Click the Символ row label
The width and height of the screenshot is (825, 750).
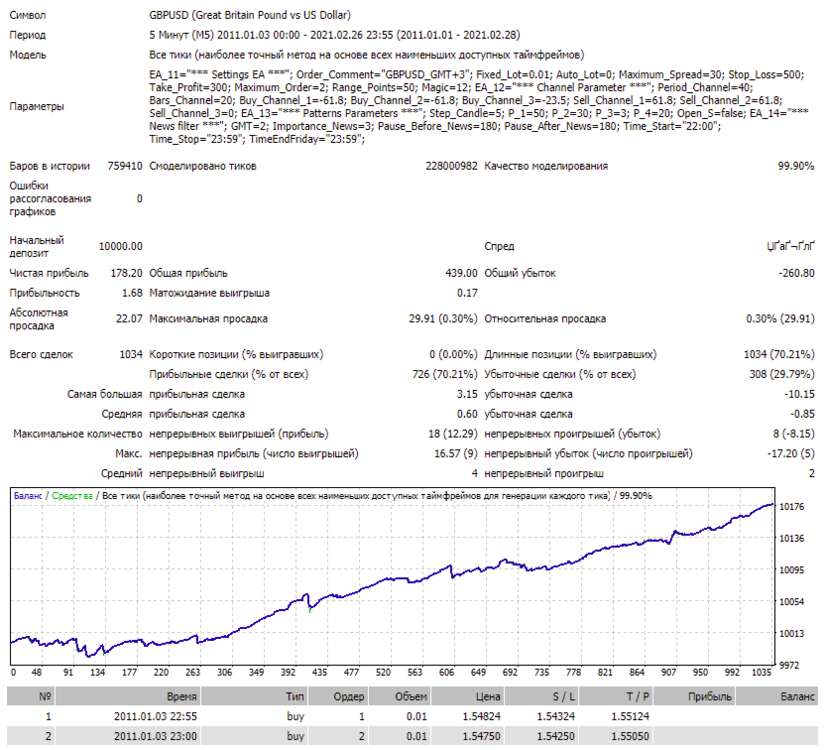(27, 15)
